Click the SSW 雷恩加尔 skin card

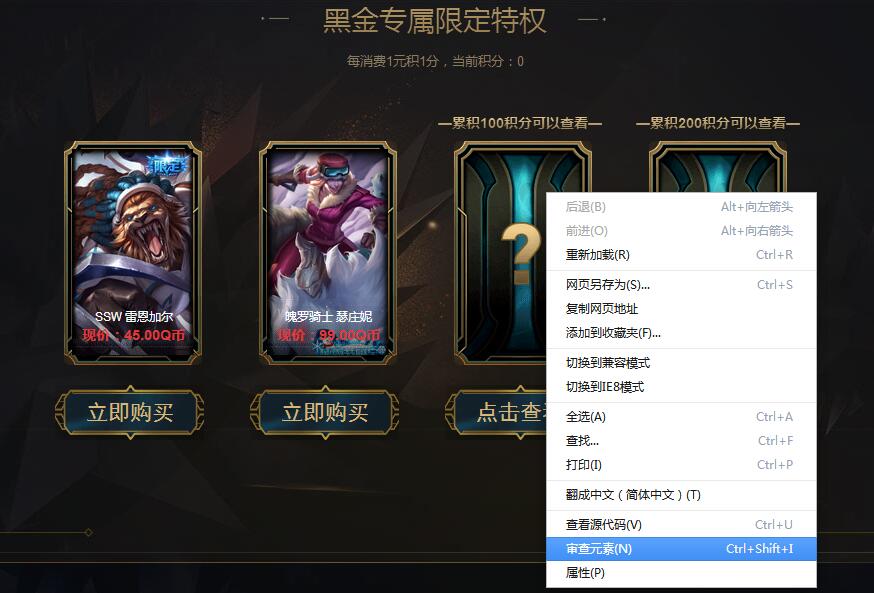pos(133,252)
